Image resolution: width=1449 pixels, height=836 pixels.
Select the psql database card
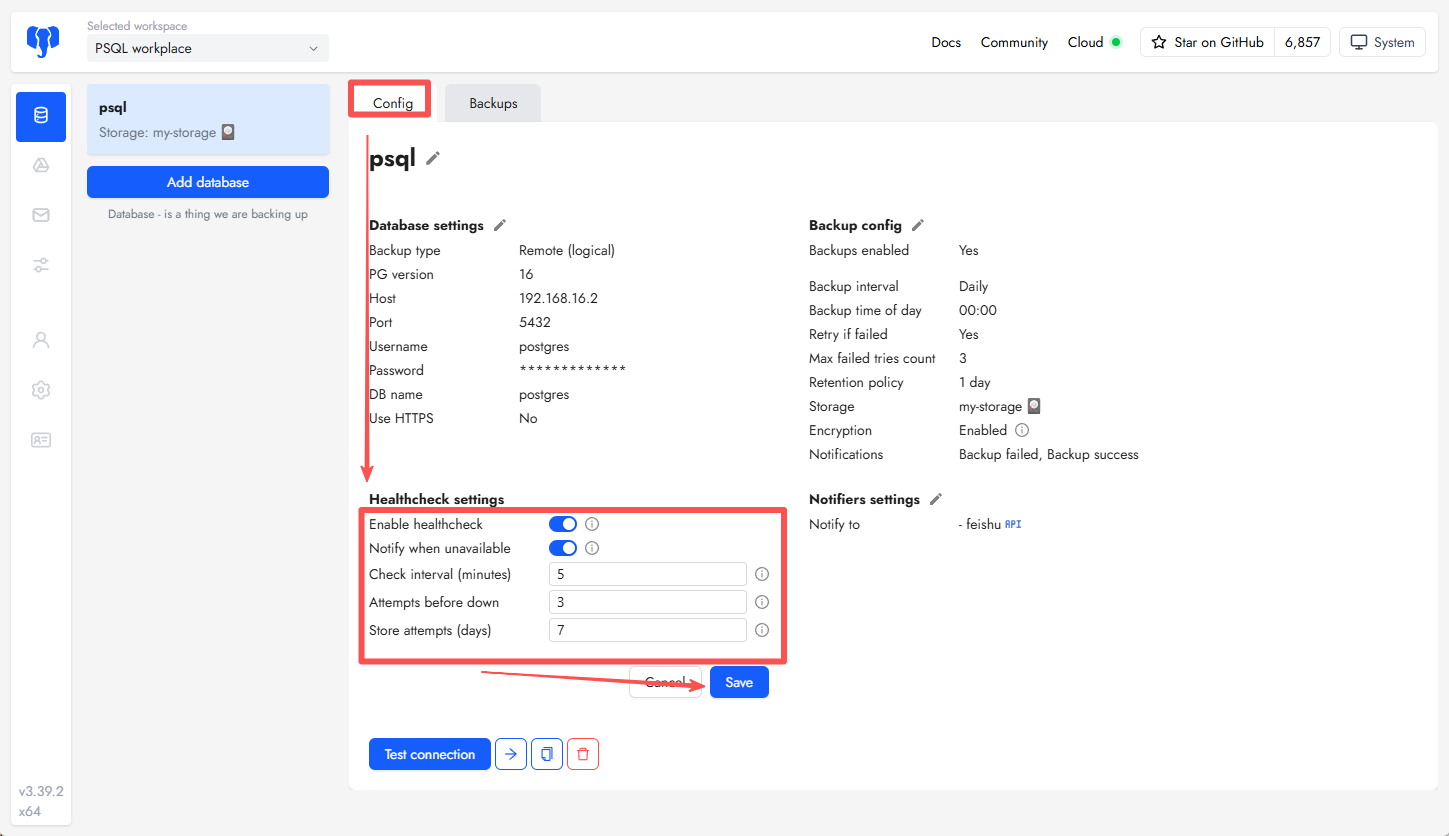click(208, 119)
